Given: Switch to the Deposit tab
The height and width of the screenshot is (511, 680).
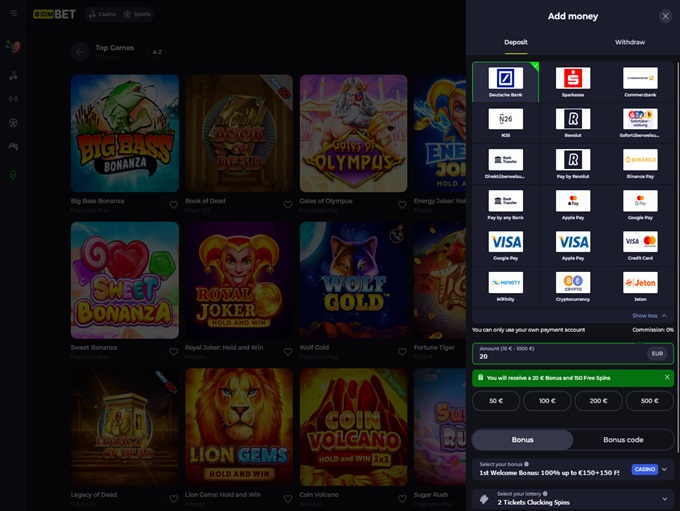Looking at the screenshot, I should (x=516, y=43).
